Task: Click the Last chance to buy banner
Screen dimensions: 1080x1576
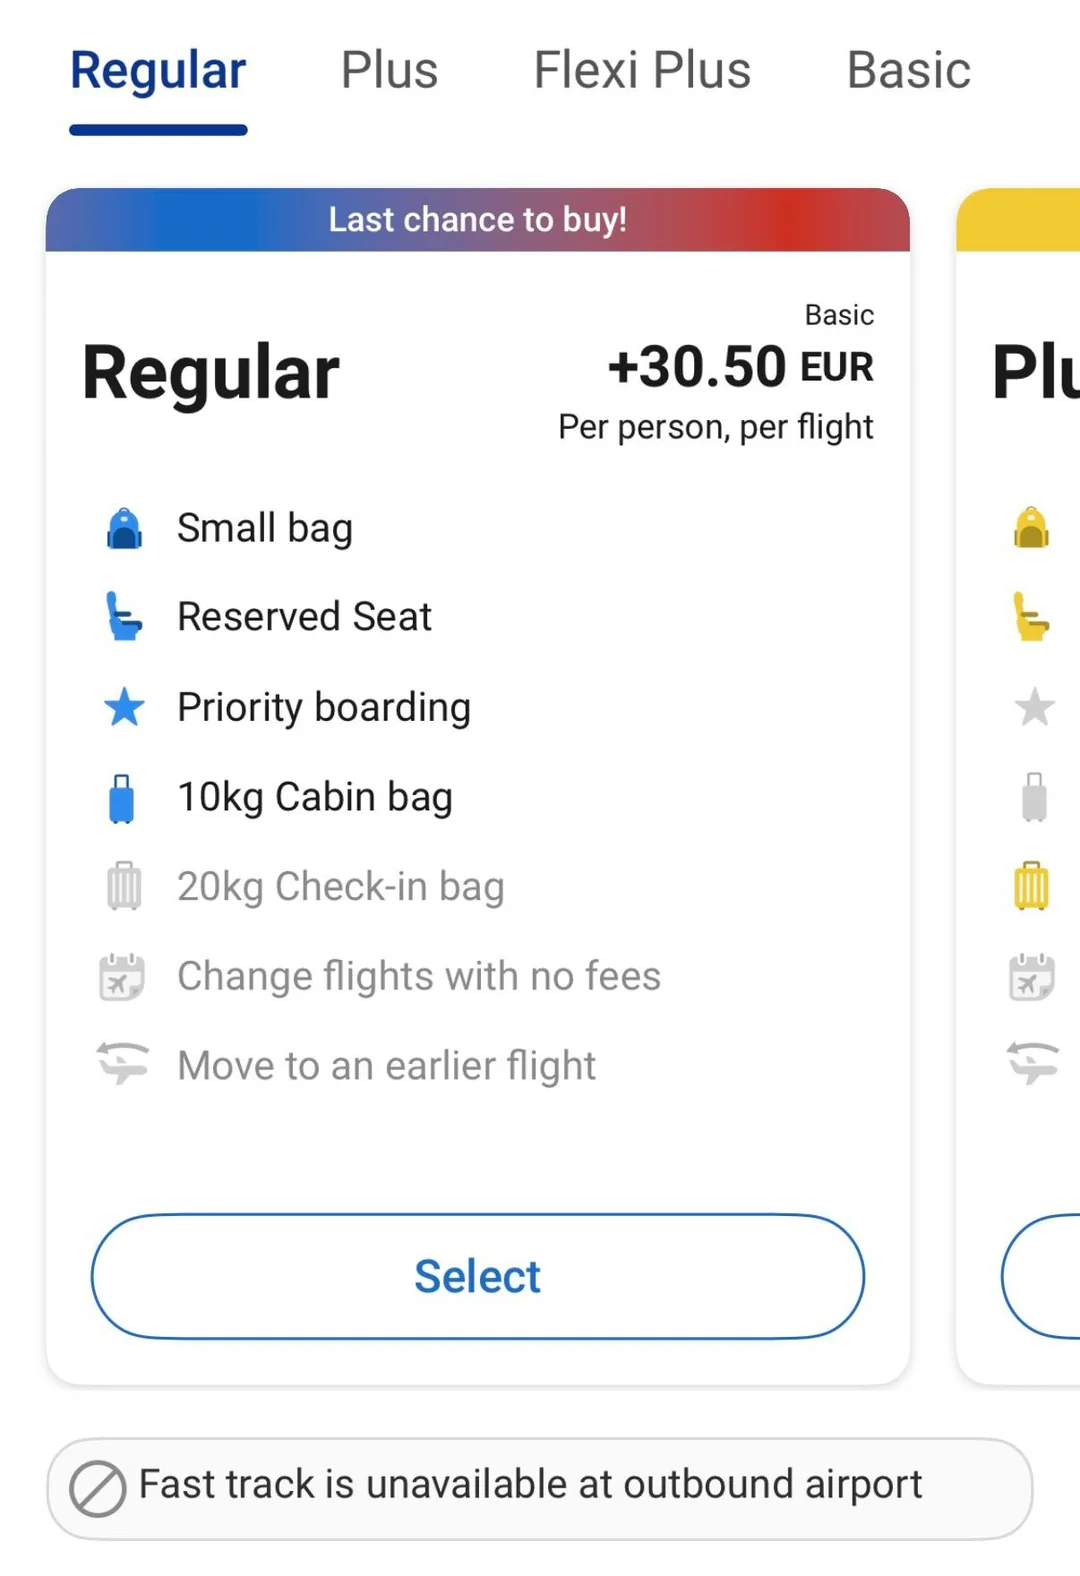Action: (478, 219)
